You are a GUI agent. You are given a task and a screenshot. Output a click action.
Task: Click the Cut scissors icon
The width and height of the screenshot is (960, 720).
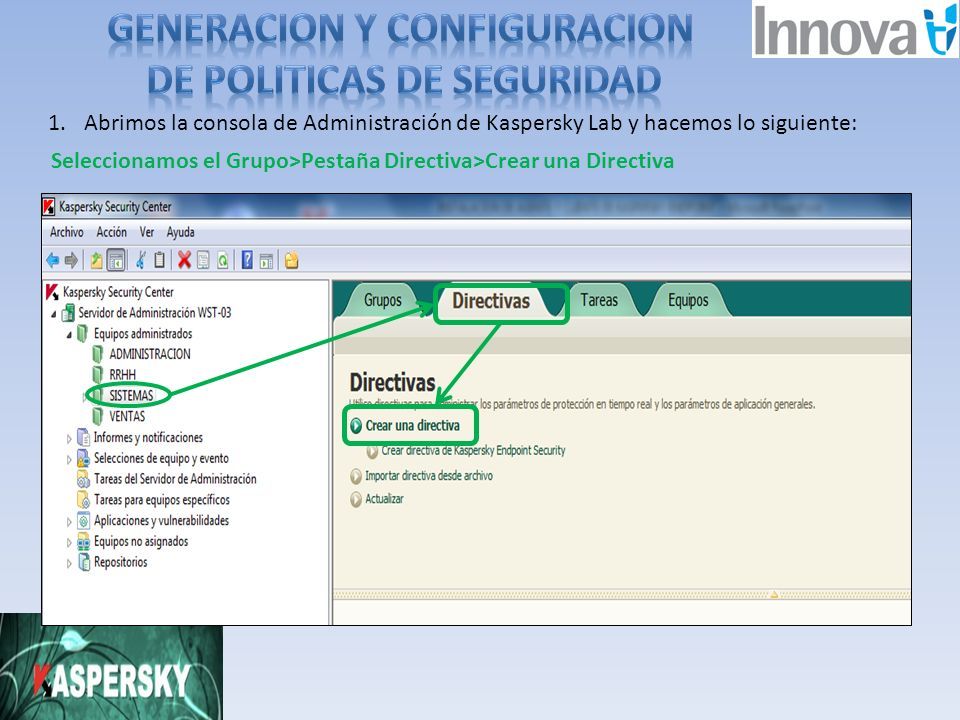141,260
